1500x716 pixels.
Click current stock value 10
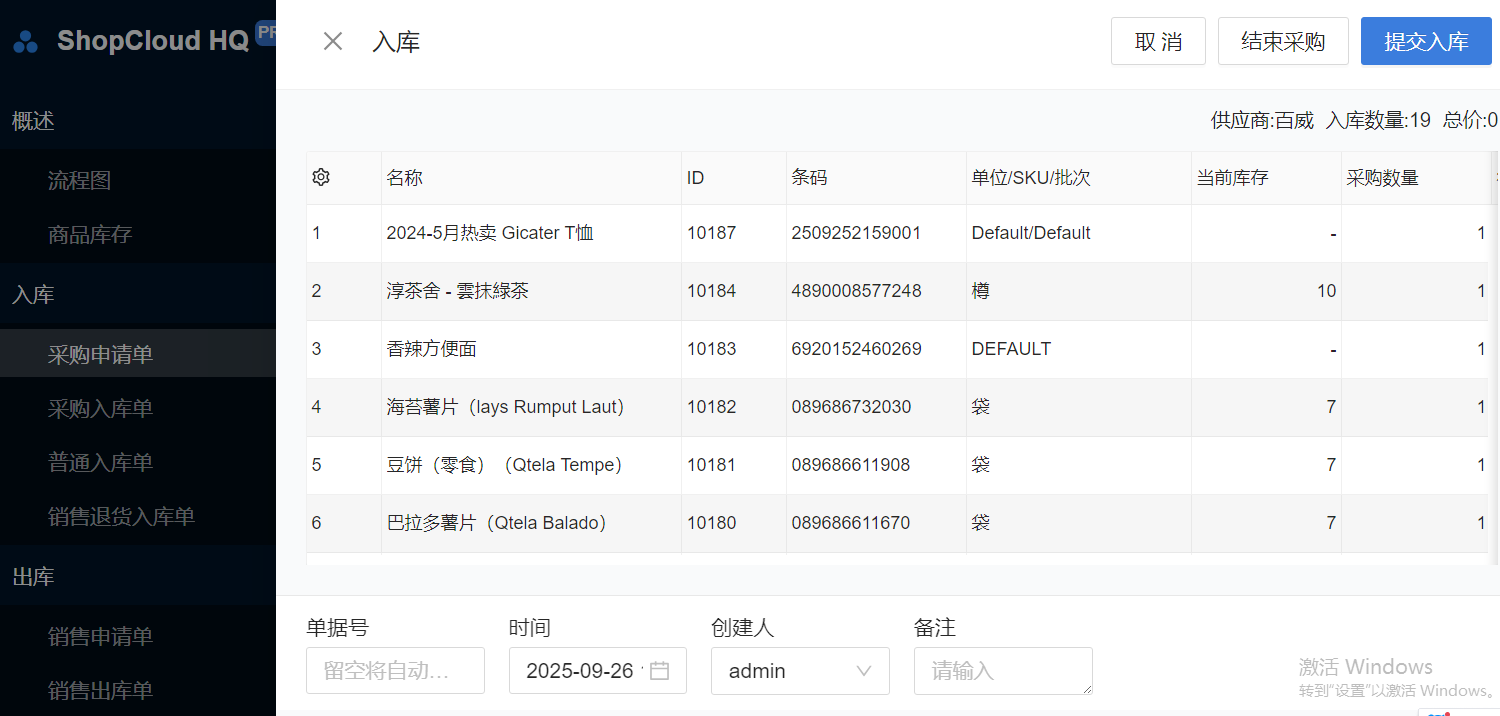click(x=1326, y=291)
